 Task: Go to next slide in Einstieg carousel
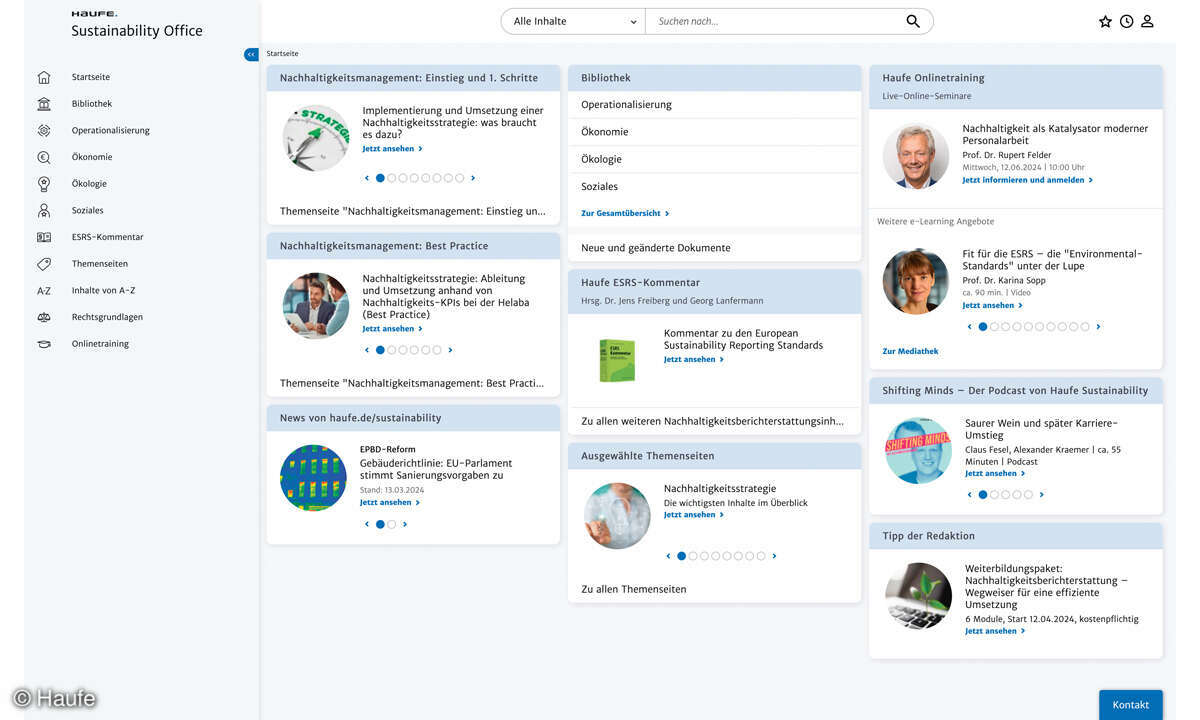point(473,178)
